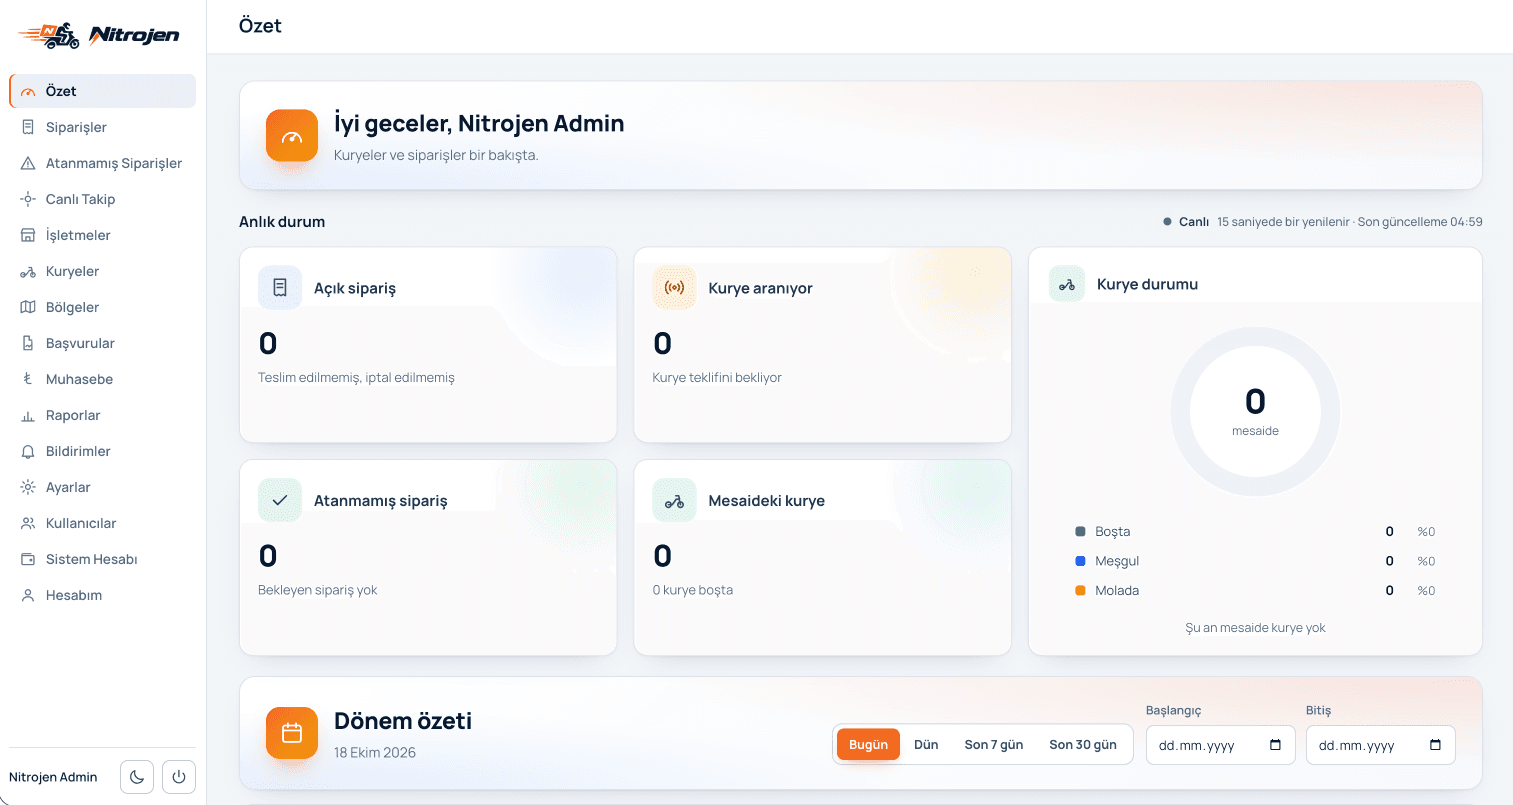
Task: Click the Nitrojen Admin user name
Action: click(x=53, y=777)
